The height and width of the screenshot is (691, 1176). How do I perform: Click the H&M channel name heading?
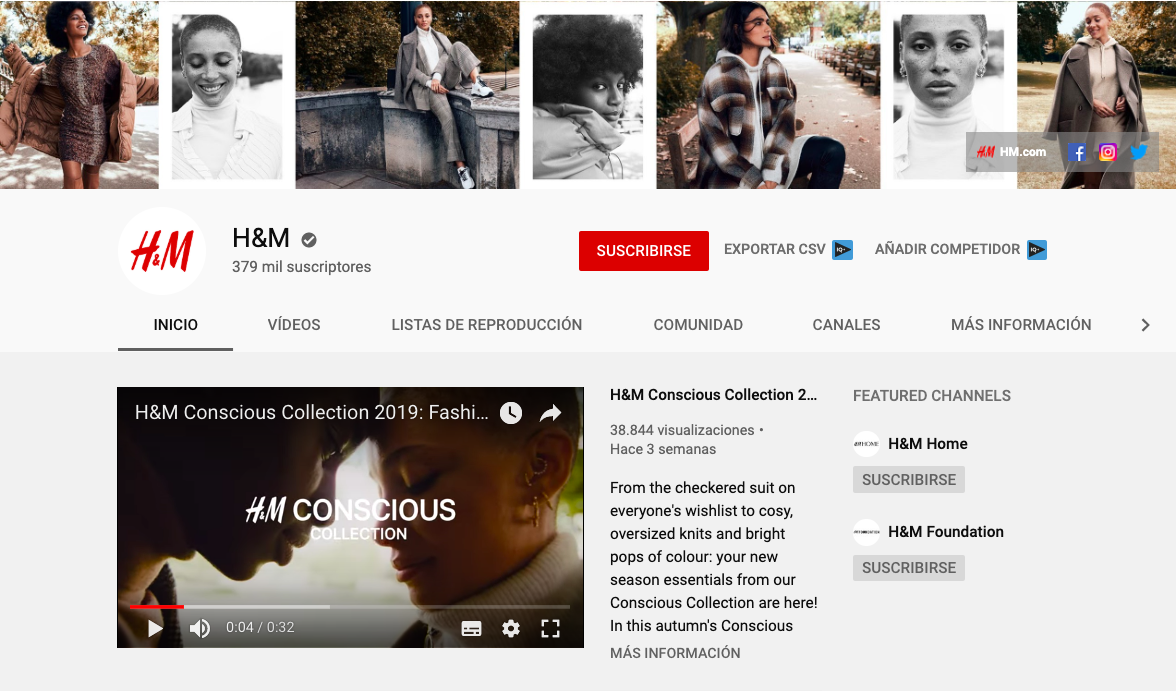click(261, 238)
